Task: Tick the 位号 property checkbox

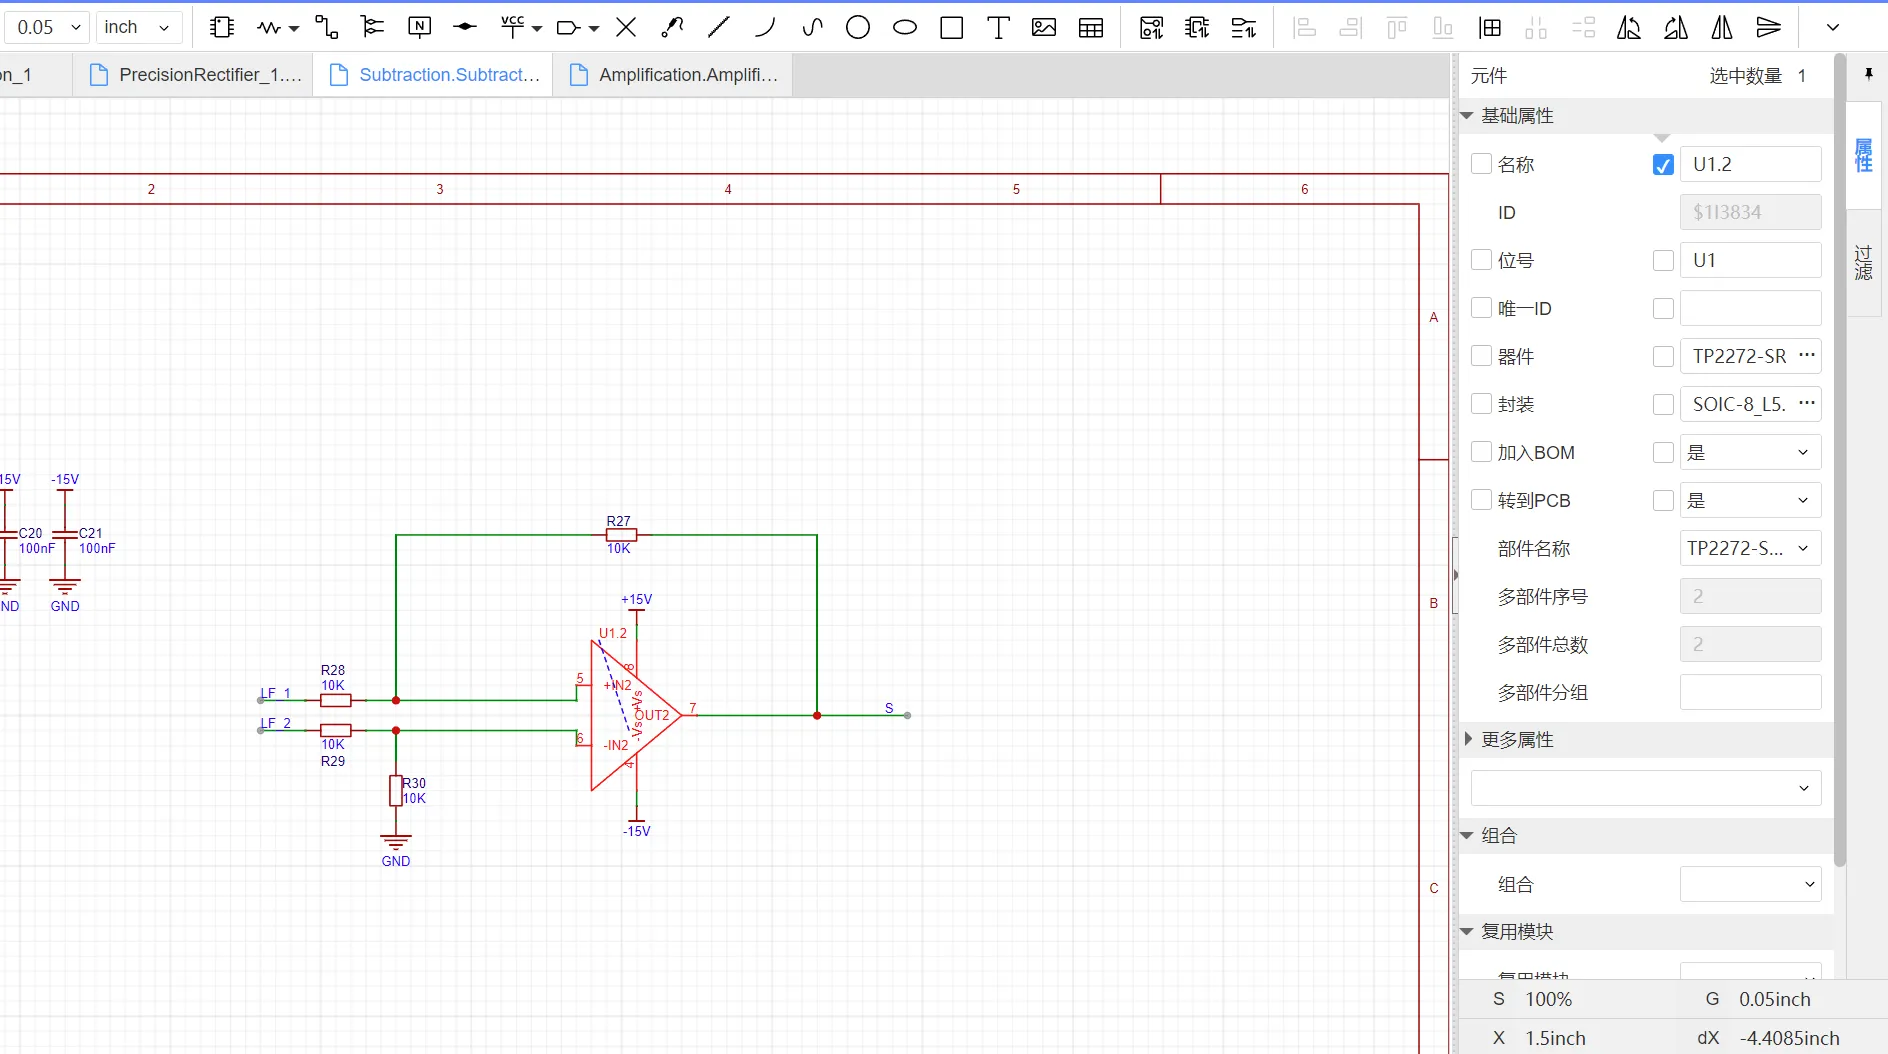Action: point(1481,260)
